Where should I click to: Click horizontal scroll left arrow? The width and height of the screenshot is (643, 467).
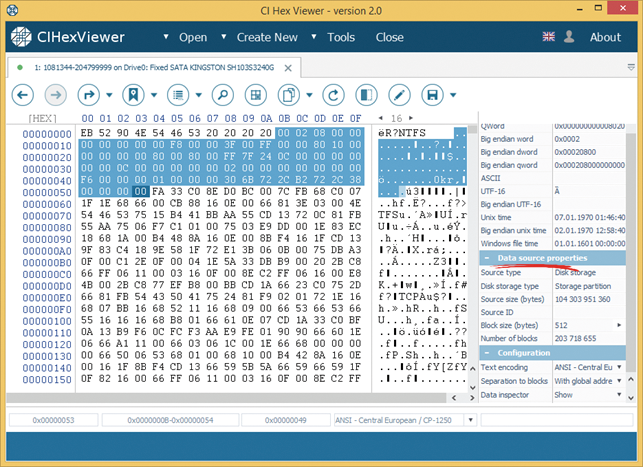coord(454,397)
